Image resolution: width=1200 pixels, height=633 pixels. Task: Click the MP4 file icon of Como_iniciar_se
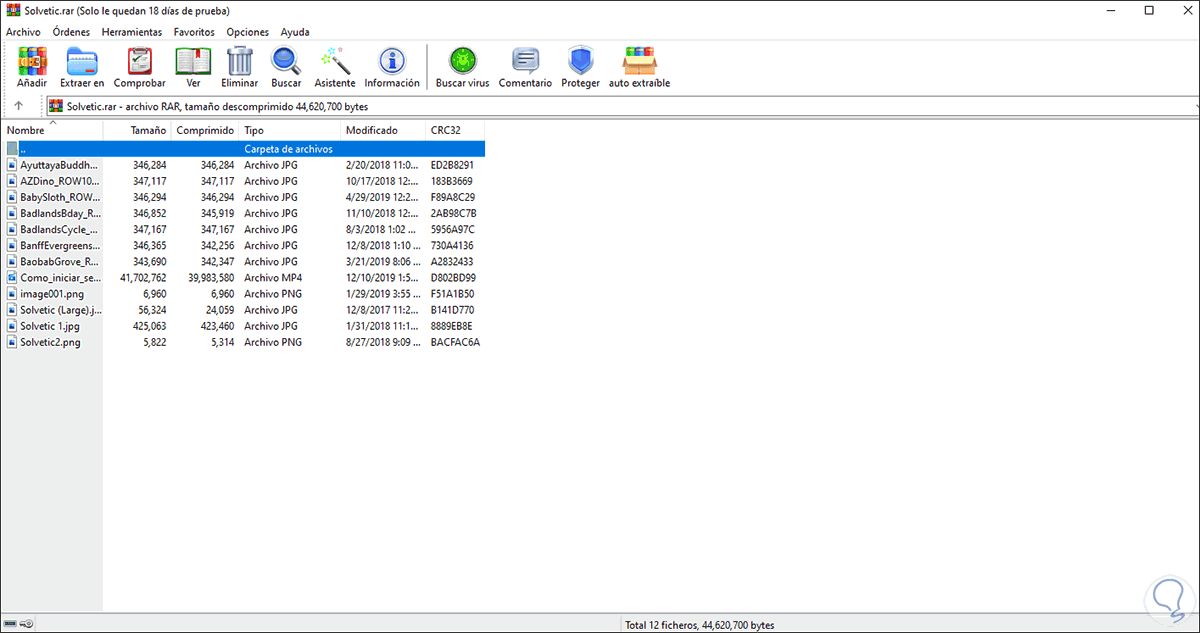[12, 278]
